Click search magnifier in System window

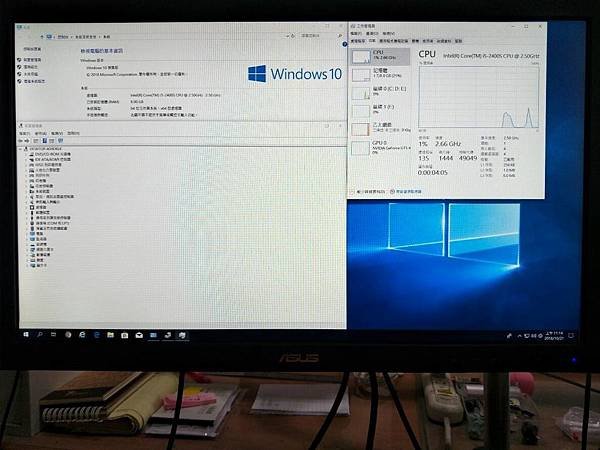(x=340, y=36)
